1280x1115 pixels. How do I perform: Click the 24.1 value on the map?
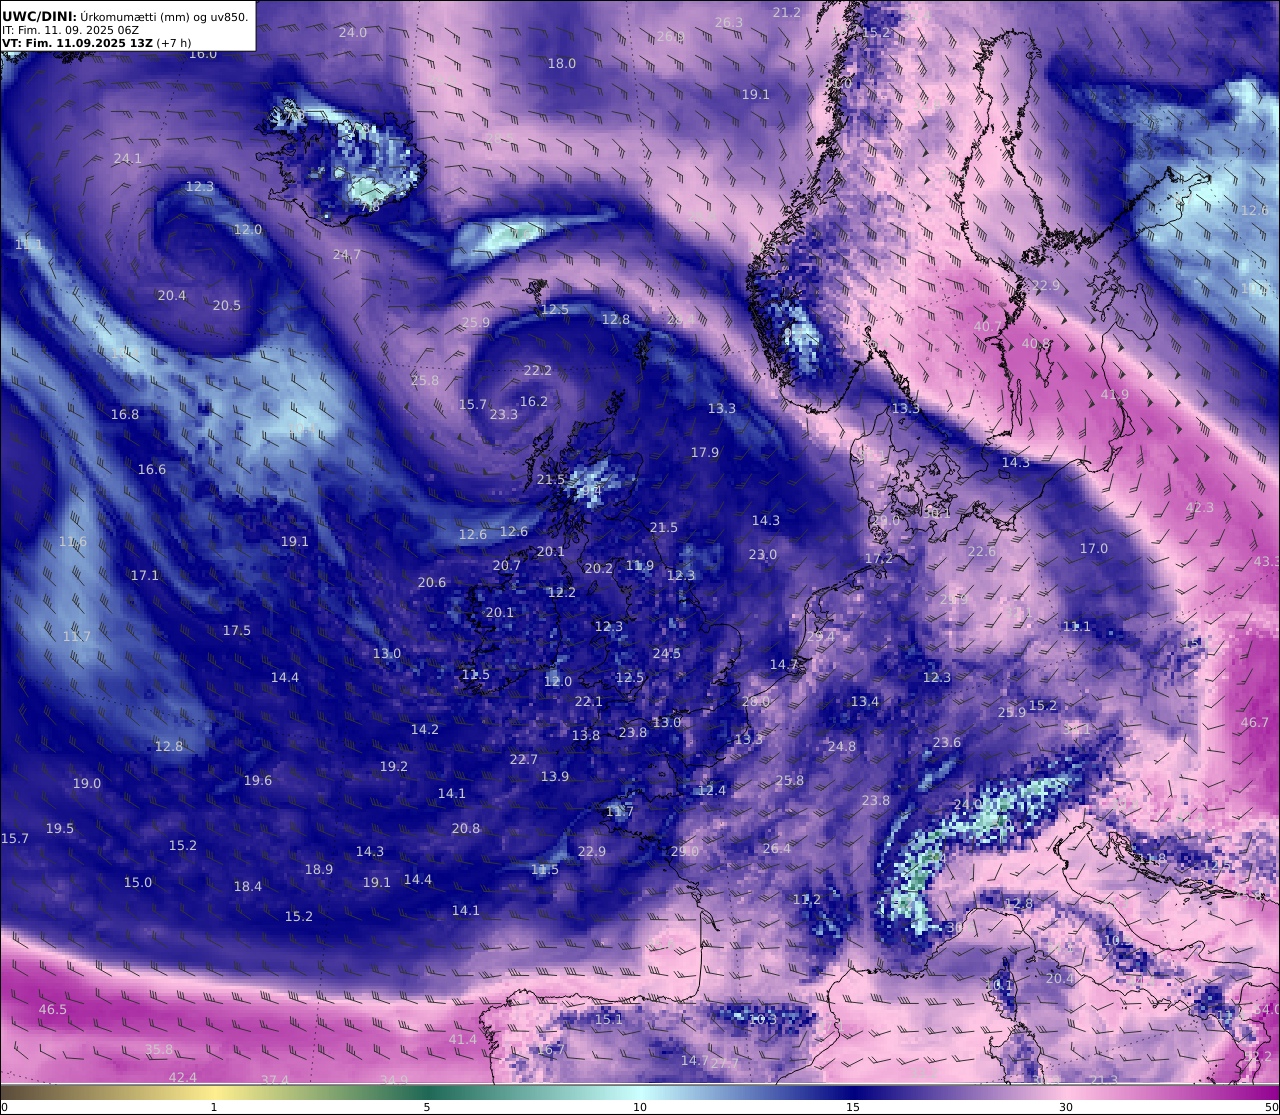[128, 158]
